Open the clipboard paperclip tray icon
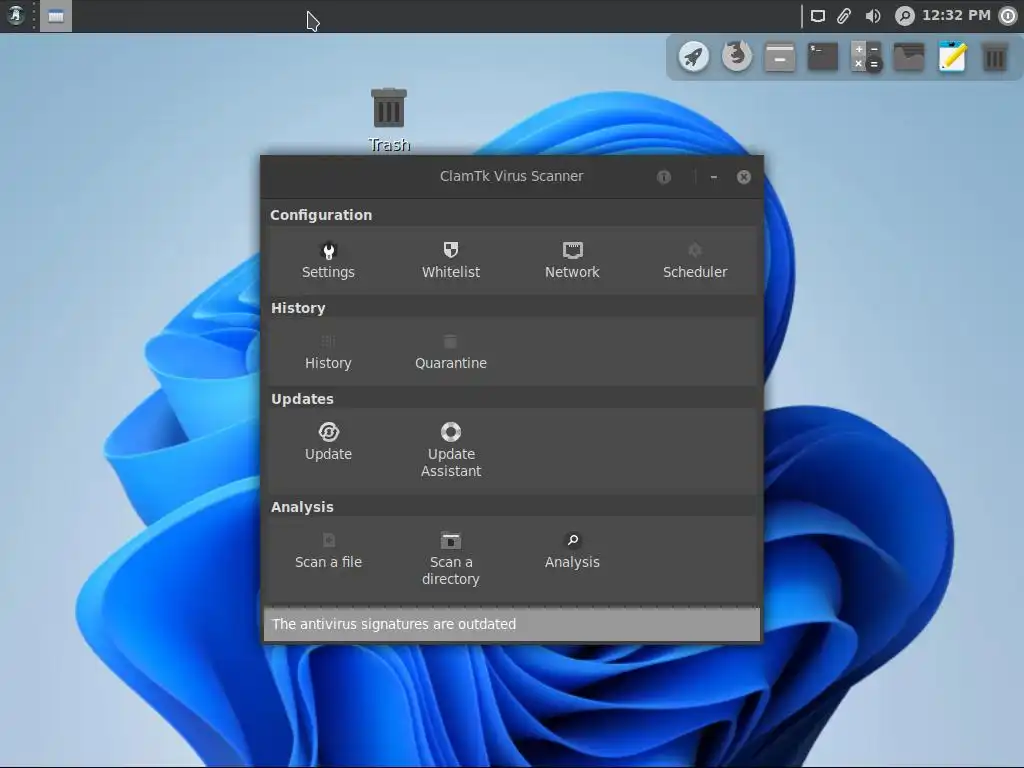The width and height of the screenshot is (1024, 768). (x=844, y=16)
